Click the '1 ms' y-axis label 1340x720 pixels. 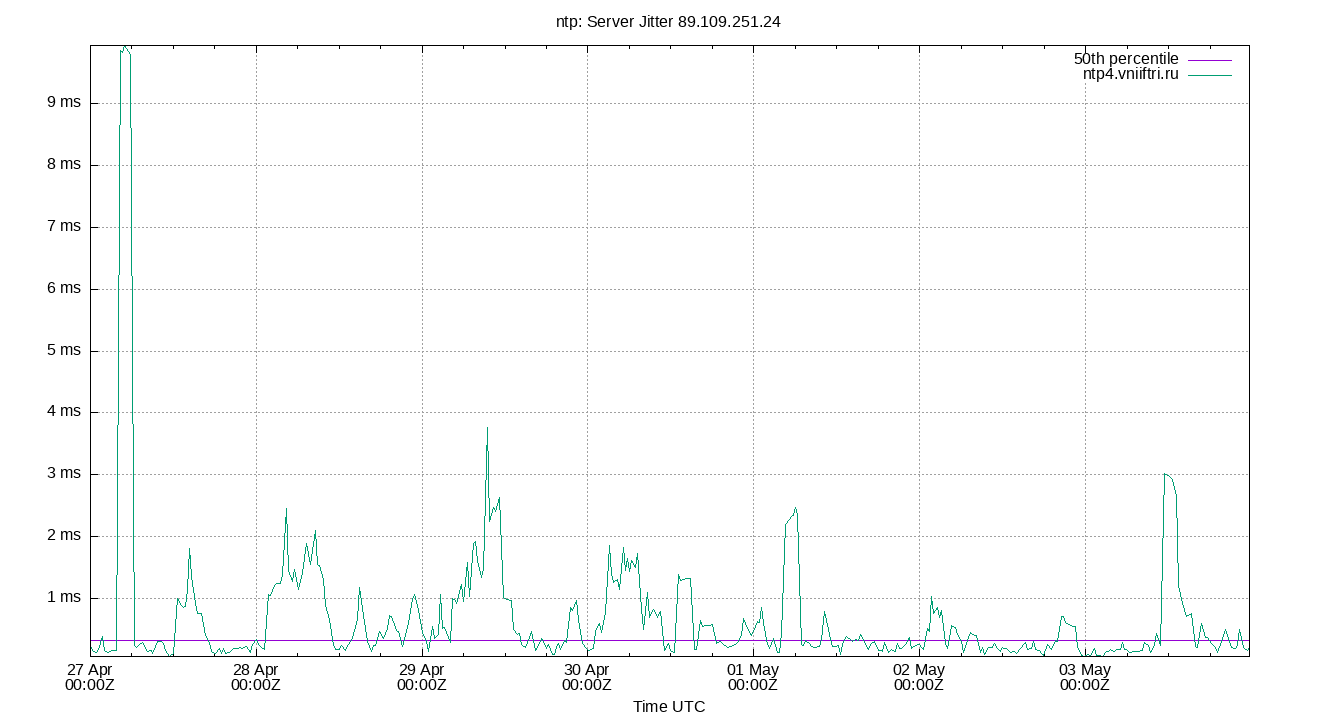click(x=64, y=598)
